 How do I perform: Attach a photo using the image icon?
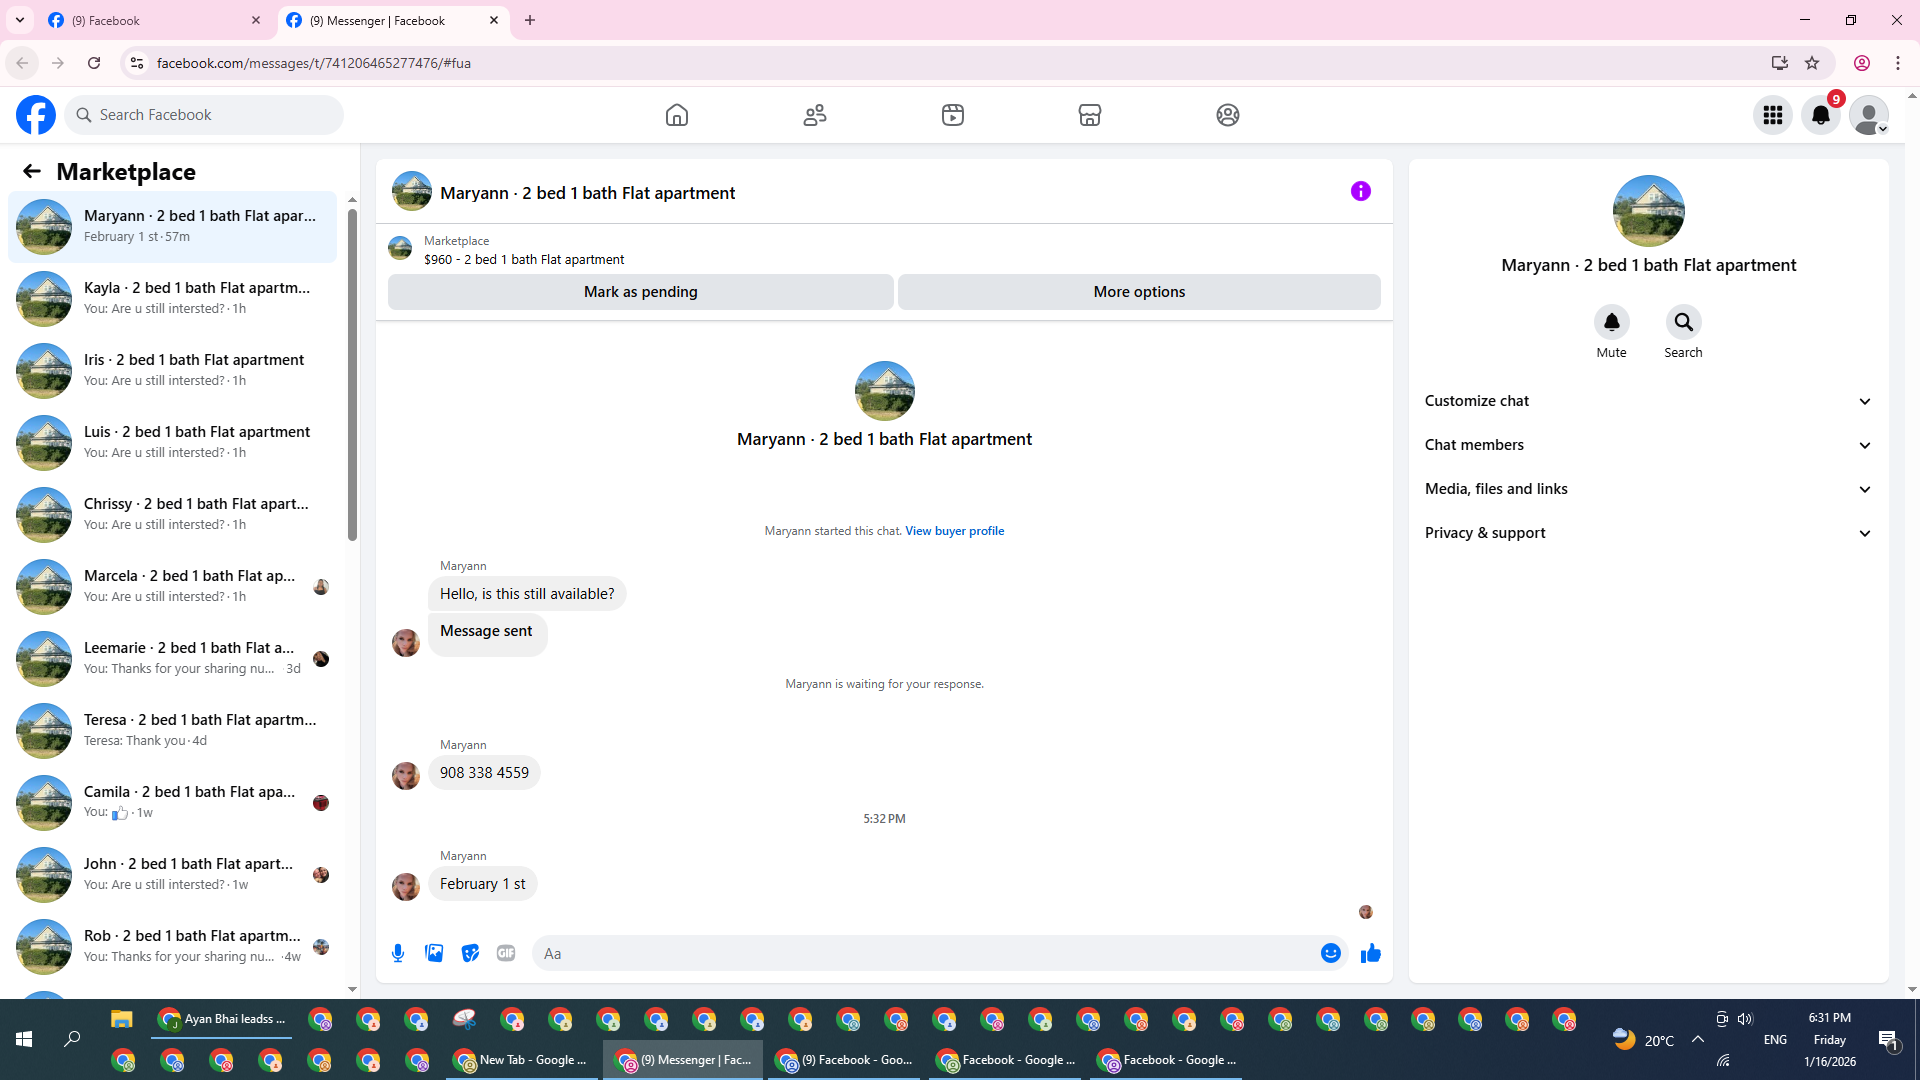pyautogui.click(x=434, y=953)
